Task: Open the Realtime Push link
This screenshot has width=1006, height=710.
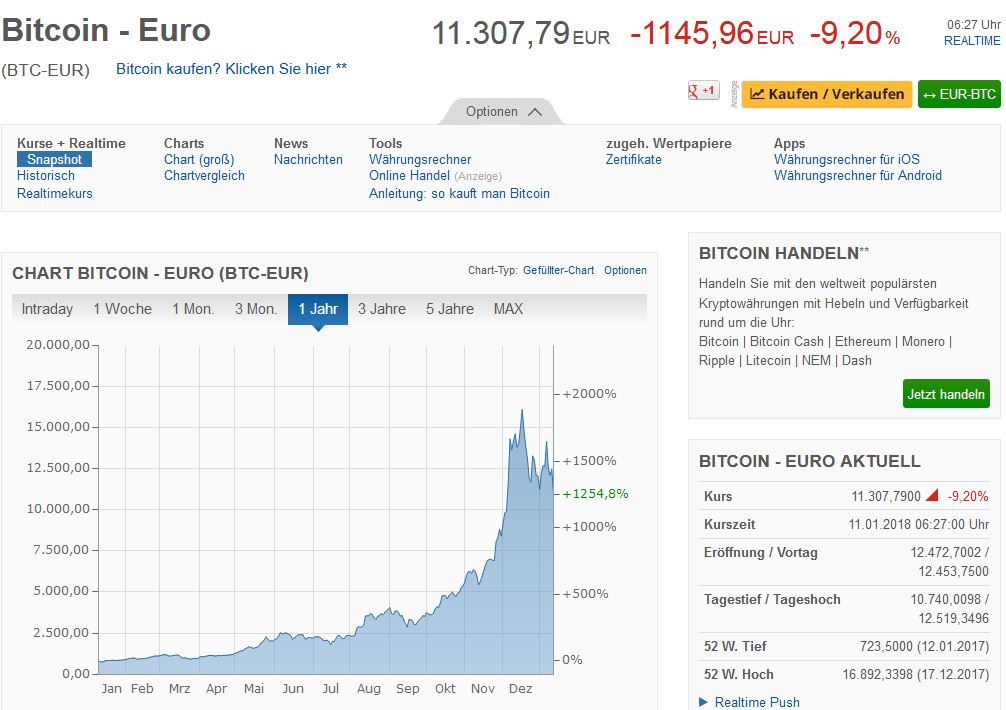Action: [x=757, y=702]
